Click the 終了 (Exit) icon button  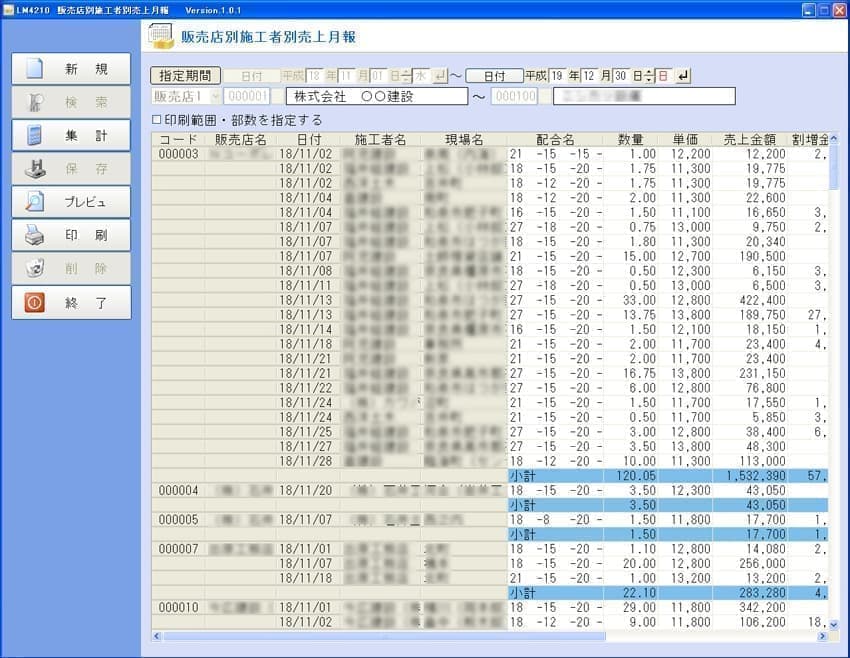71,303
